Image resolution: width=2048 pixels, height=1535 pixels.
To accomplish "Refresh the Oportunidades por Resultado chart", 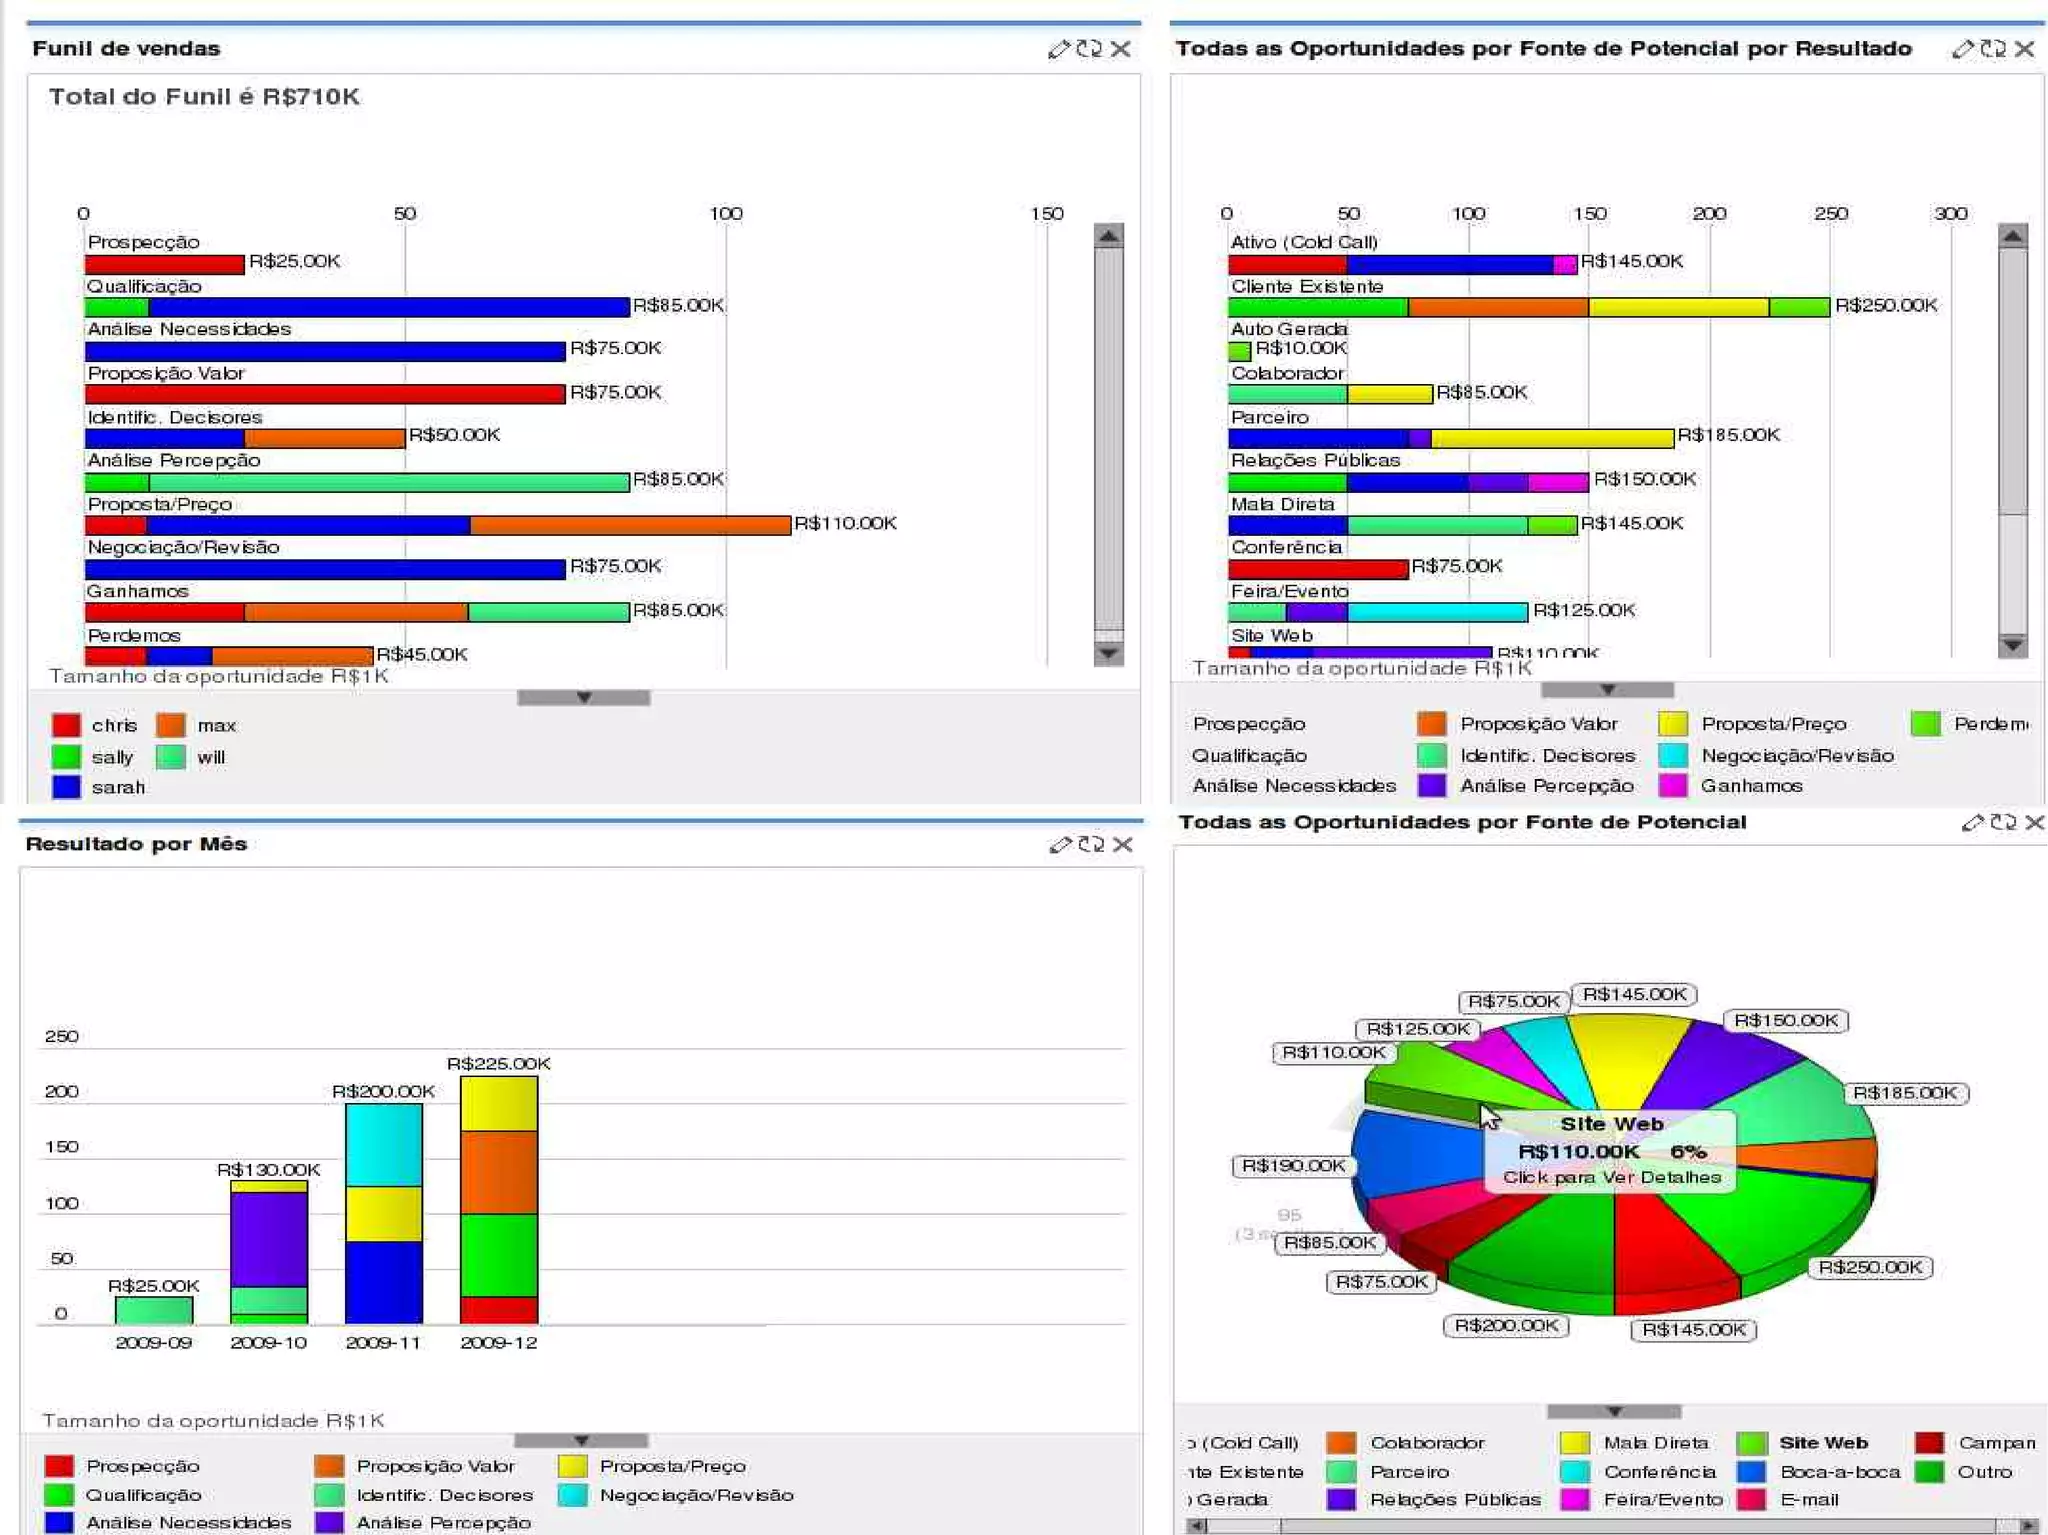I will click(x=1993, y=49).
